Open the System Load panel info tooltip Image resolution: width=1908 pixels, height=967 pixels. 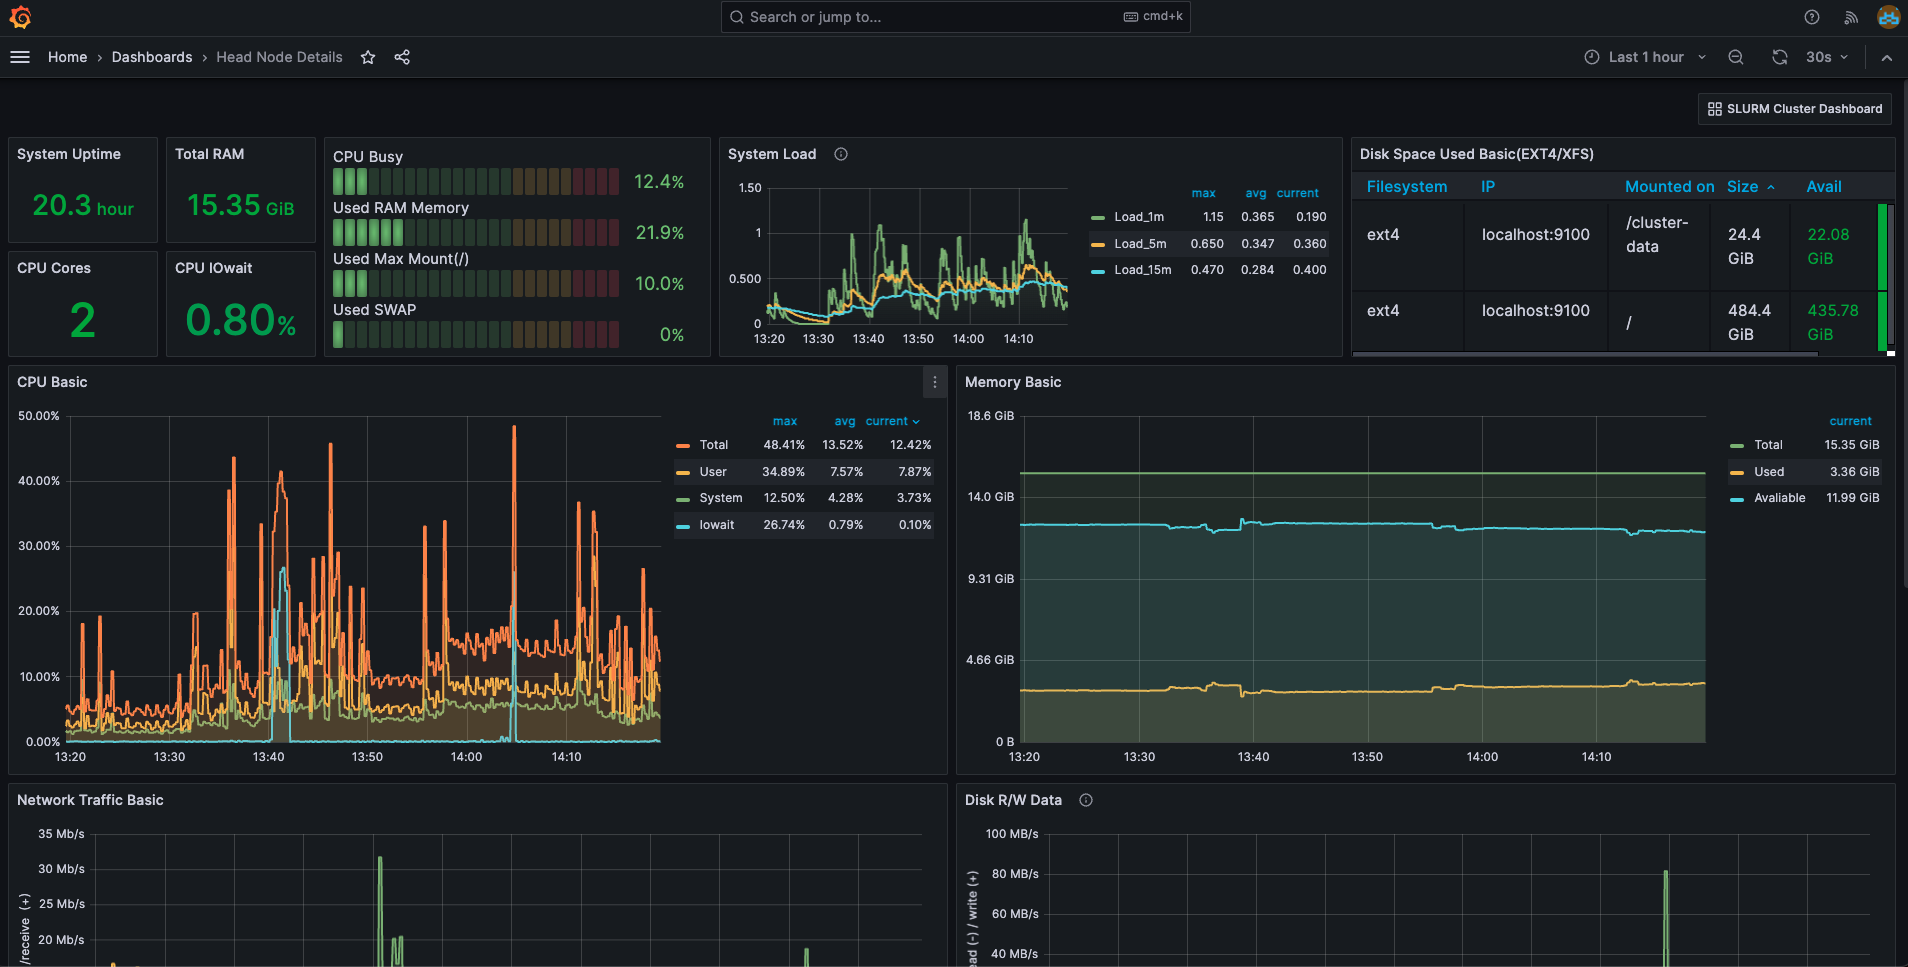[x=840, y=154]
